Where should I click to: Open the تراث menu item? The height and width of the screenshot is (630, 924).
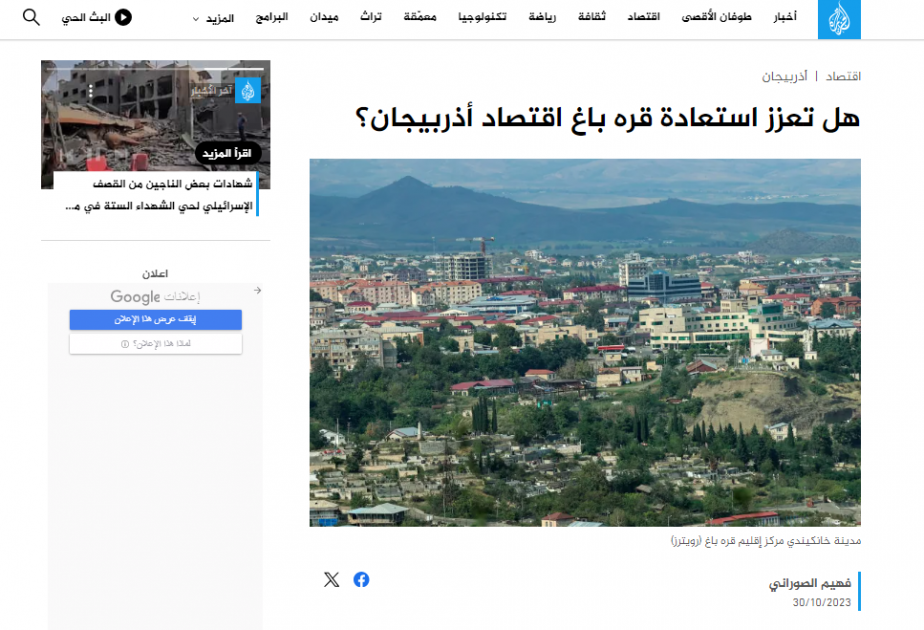[x=371, y=17]
